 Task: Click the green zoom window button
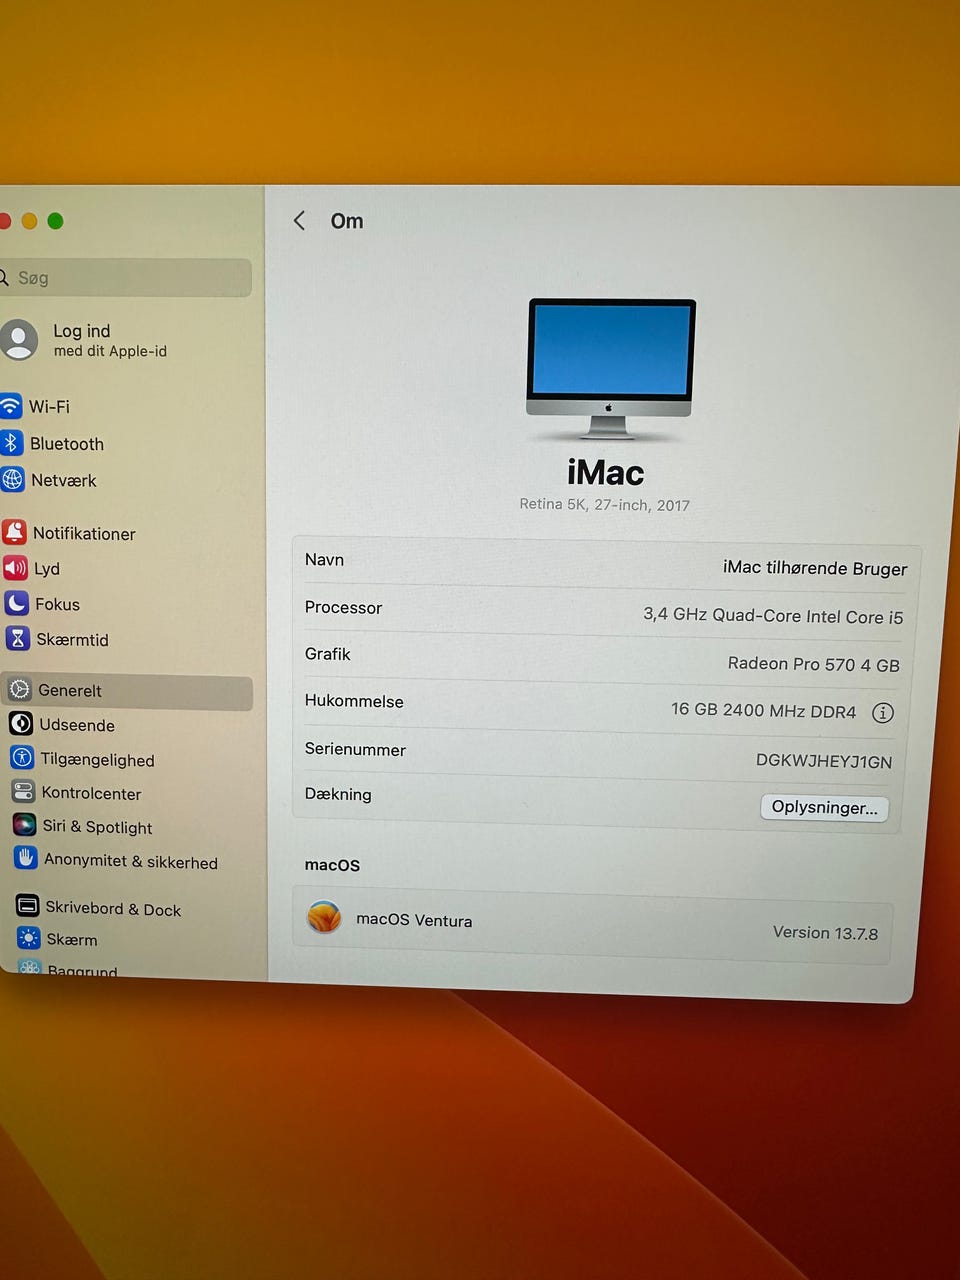coord(55,221)
